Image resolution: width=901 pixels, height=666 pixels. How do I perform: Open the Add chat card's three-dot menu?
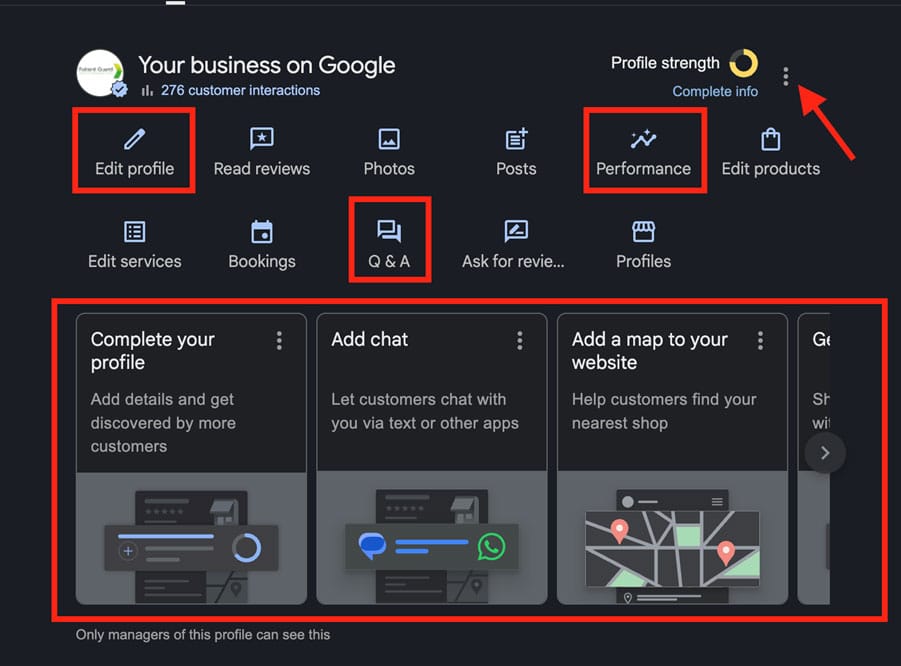click(520, 341)
